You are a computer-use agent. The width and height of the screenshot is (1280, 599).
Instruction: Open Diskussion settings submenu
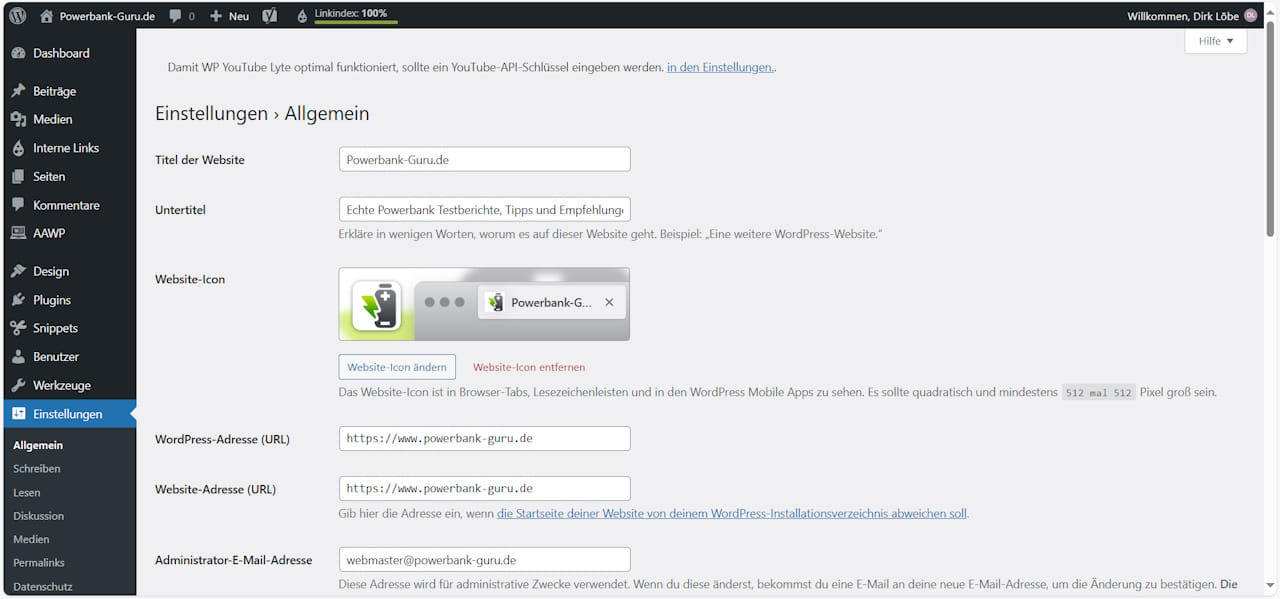38,516
